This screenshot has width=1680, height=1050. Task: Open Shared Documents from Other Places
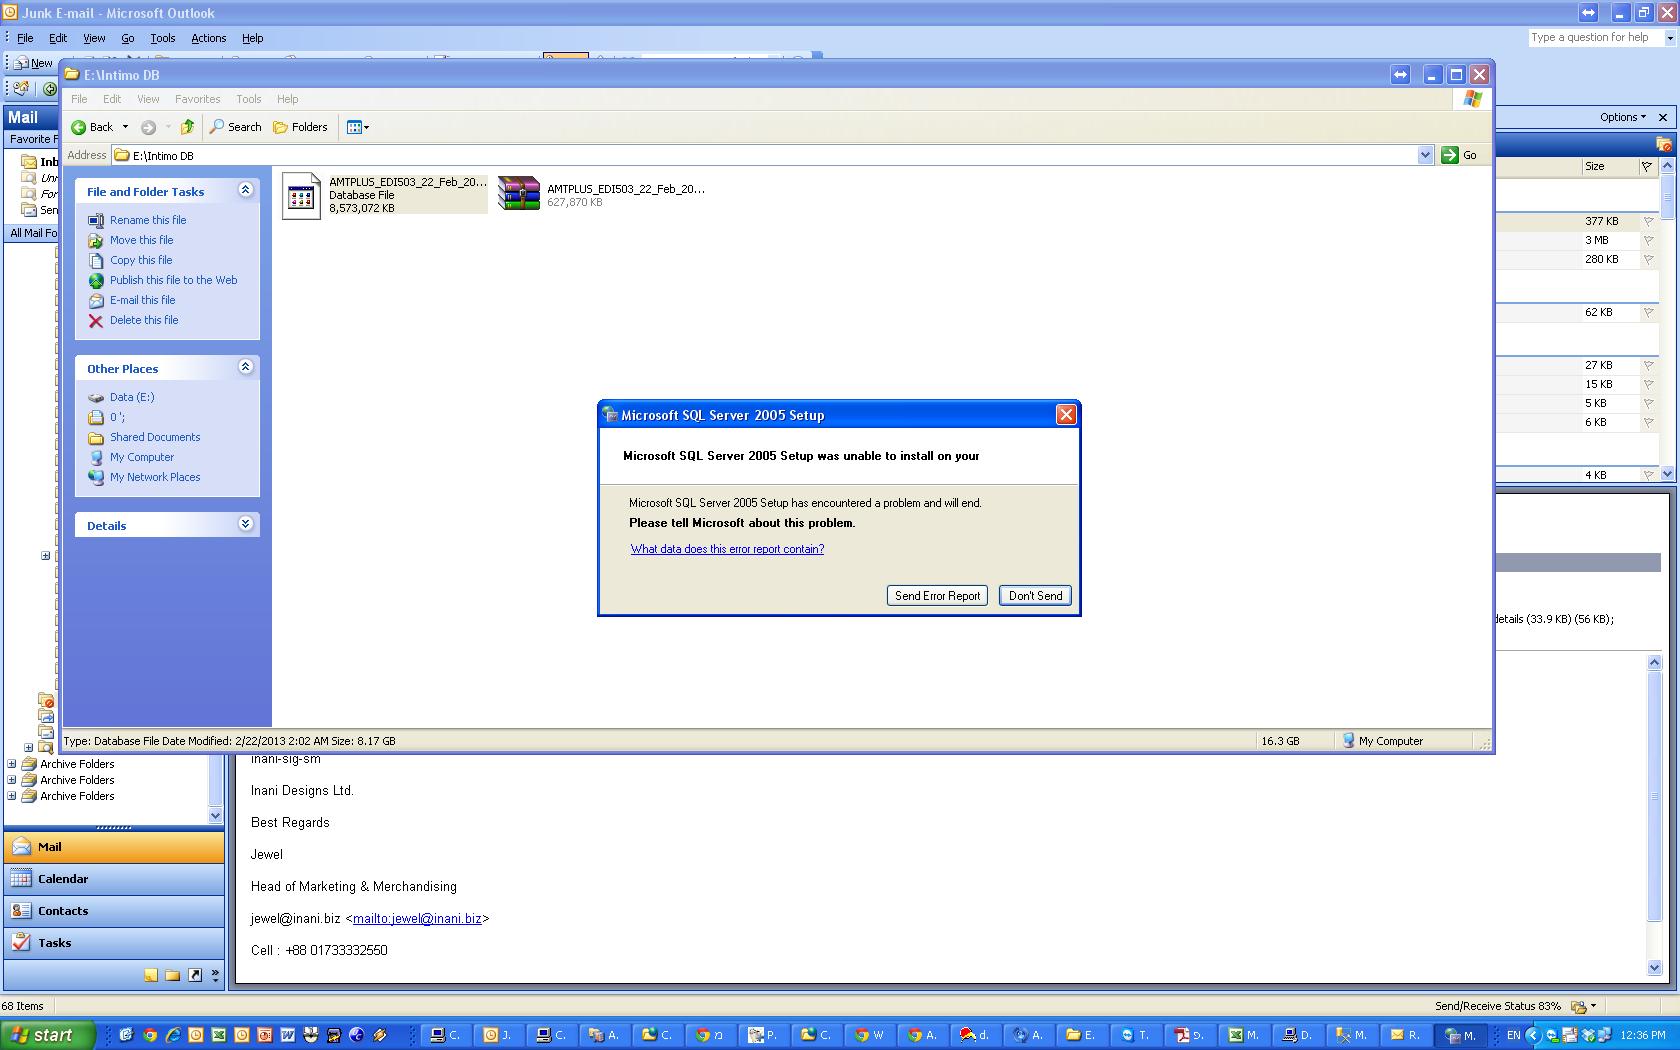155,437
